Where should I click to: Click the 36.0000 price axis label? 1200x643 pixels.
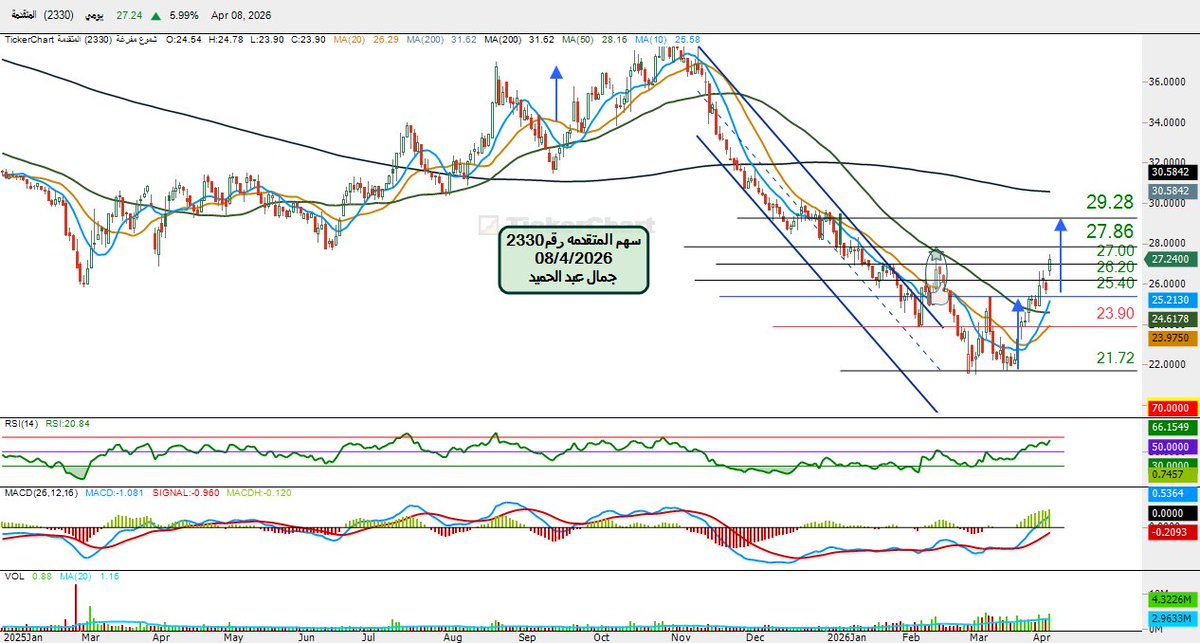1169,82
